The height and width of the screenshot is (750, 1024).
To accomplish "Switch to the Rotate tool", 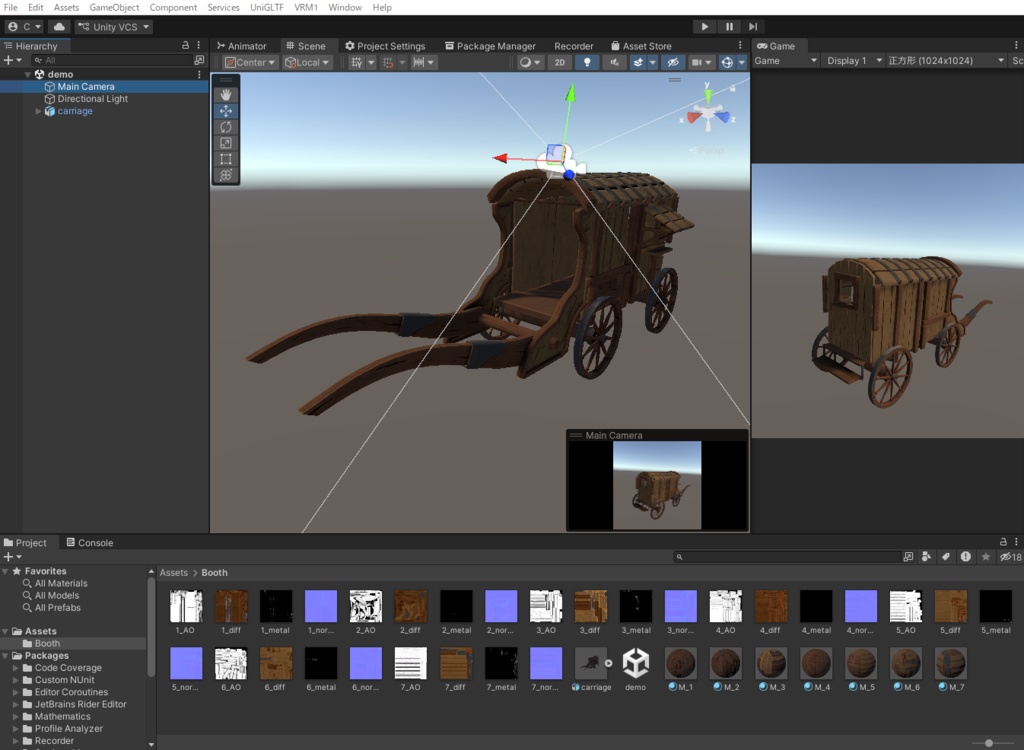I will 226,128.
